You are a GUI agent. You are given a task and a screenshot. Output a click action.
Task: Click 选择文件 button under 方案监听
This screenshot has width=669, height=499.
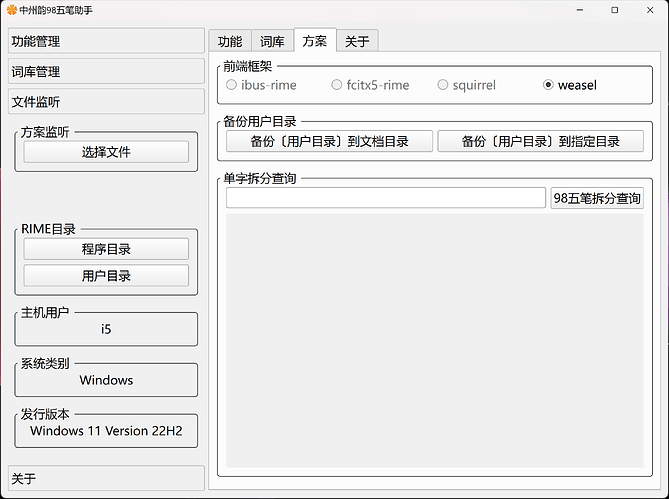106,152
